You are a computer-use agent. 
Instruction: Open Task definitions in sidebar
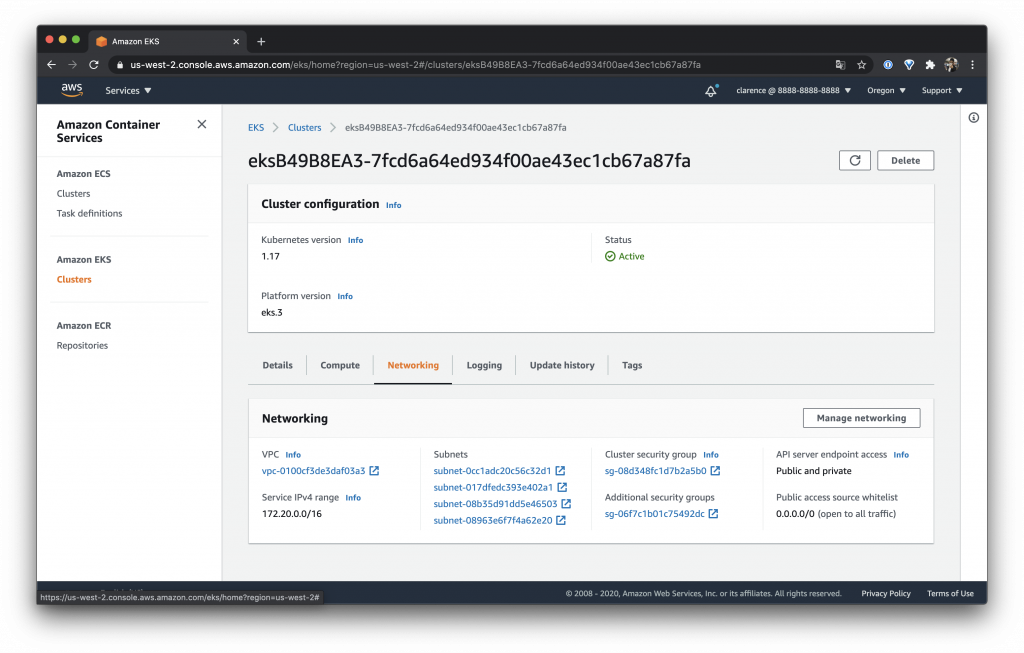[89, 214]
